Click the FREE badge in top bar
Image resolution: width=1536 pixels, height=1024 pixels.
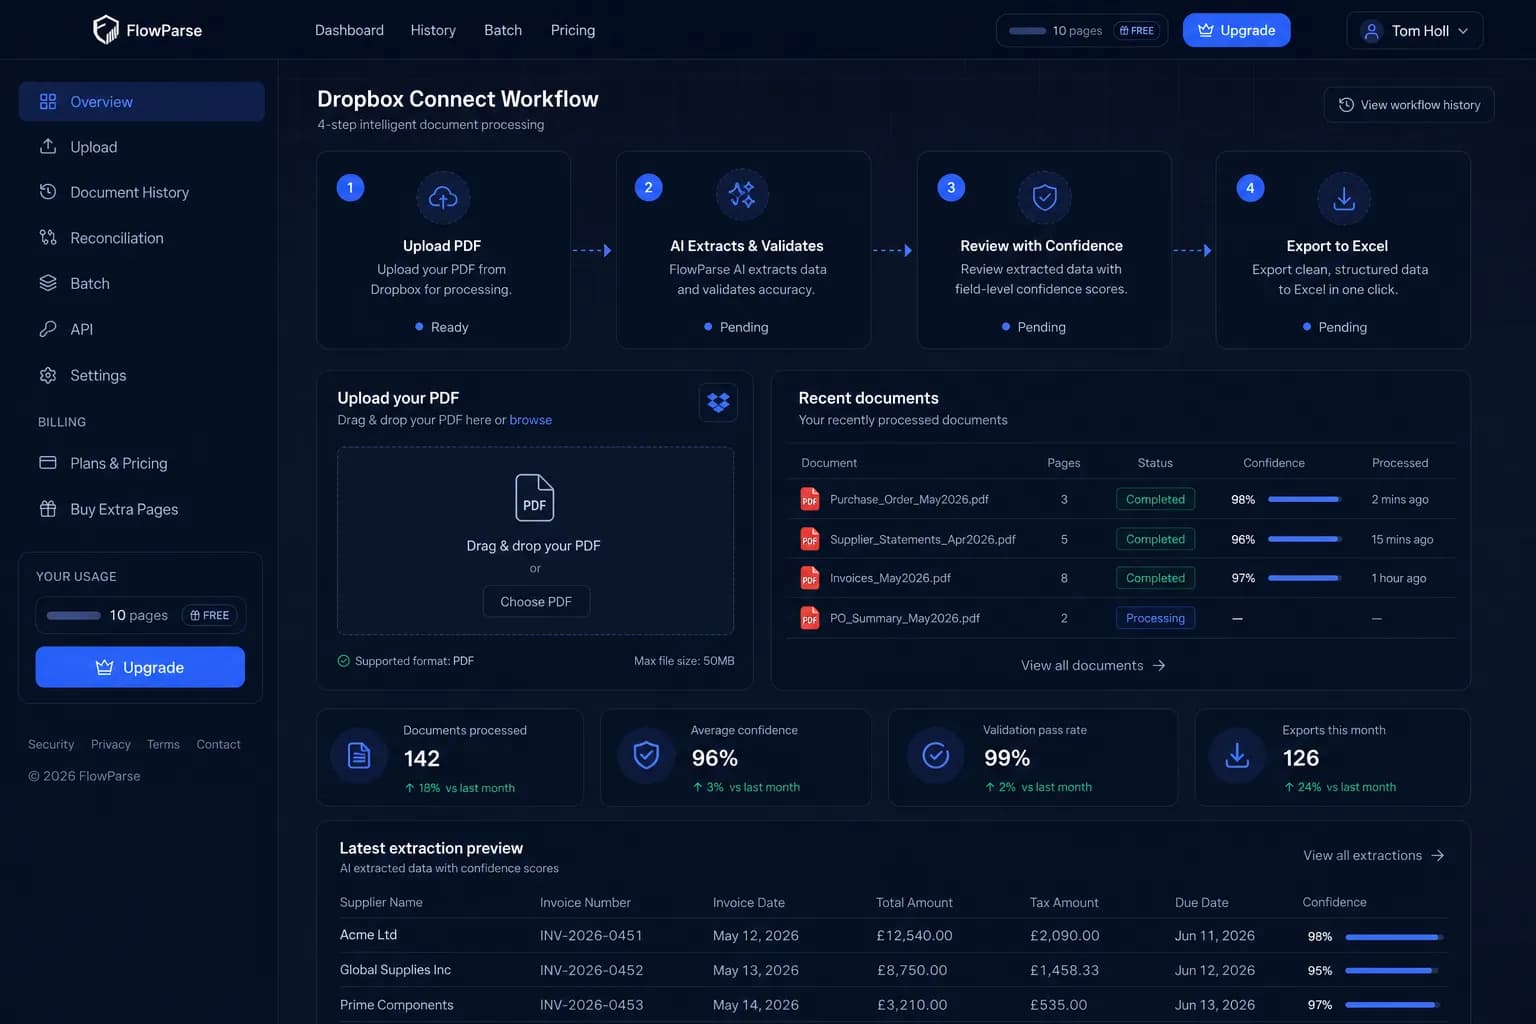pos(1137,30)
